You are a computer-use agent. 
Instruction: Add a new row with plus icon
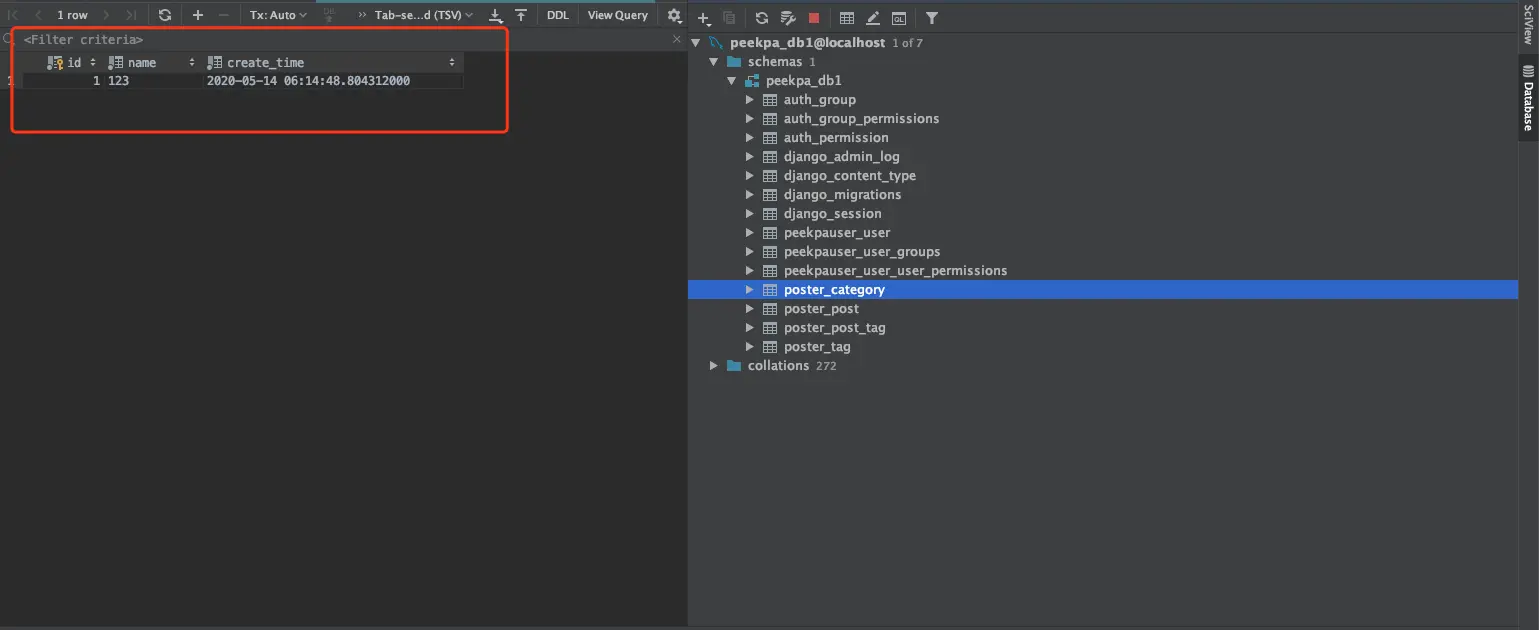tap(197, 15)
